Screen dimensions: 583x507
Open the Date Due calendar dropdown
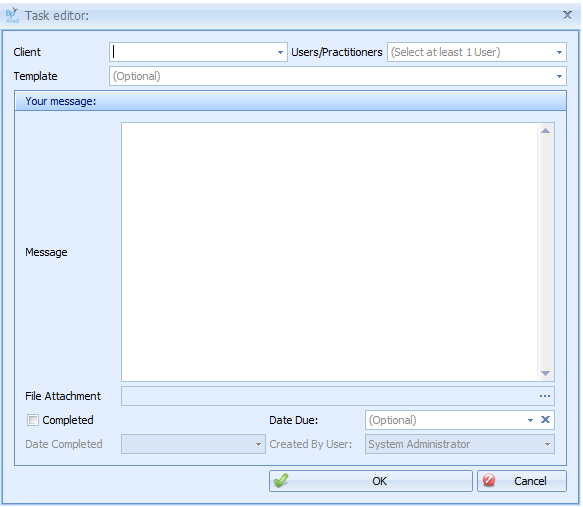click(530, 420)
